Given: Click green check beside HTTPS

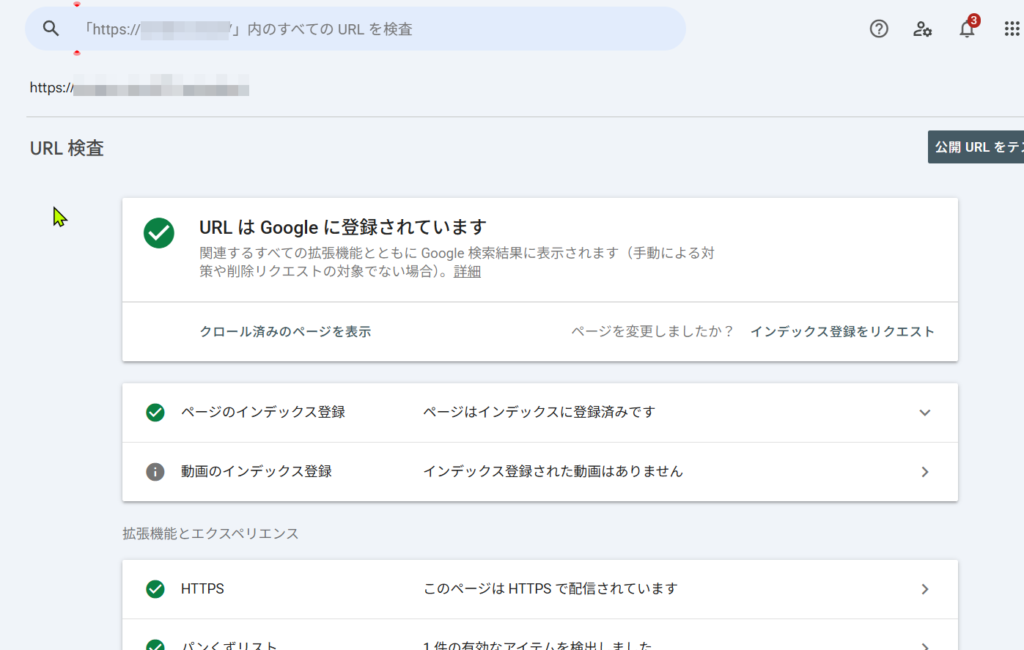Looking at the screenshot, I should tap(155, 589).
